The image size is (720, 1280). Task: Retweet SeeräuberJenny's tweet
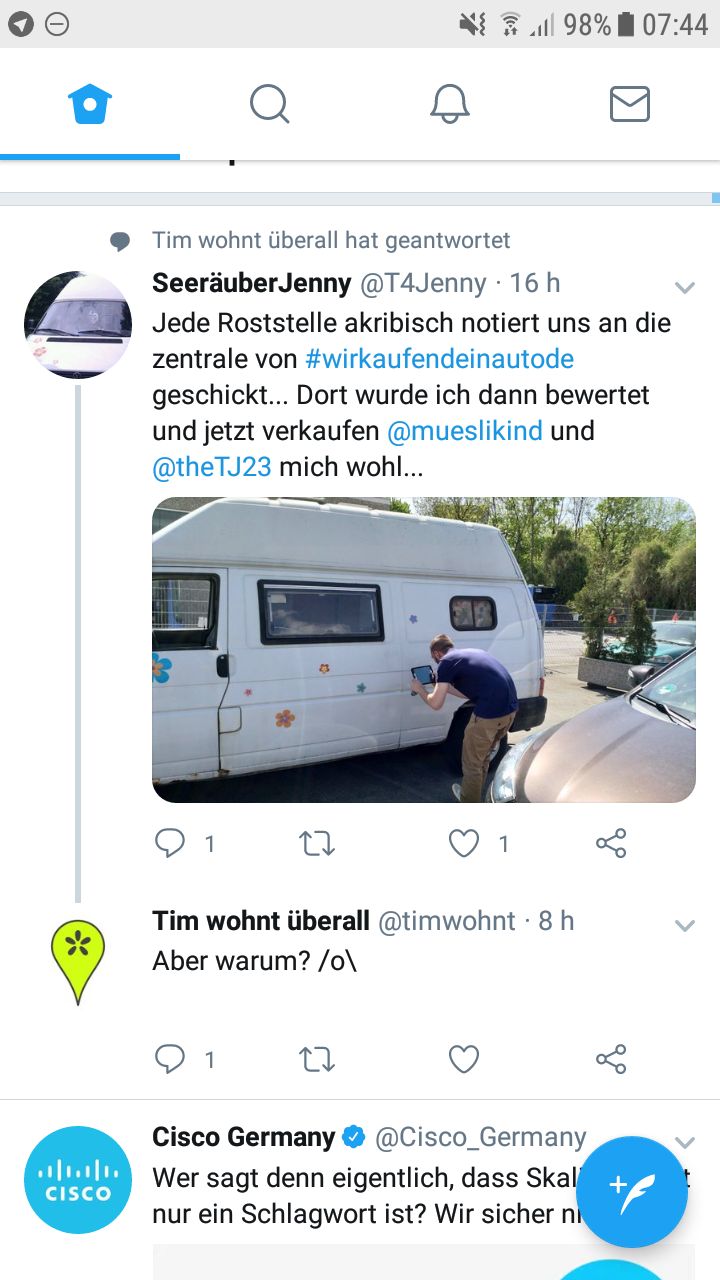[317, 844]
